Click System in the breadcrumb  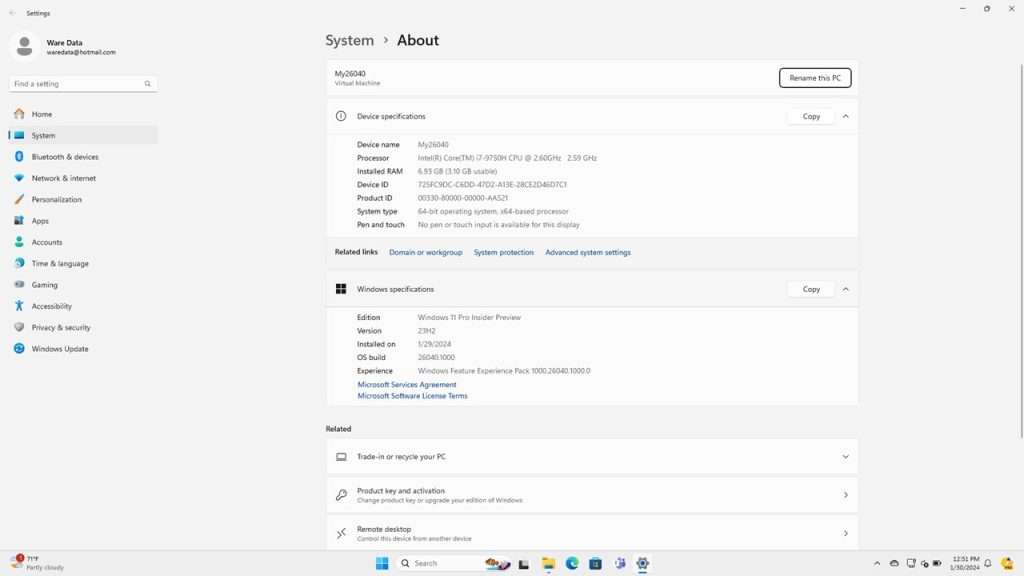pos(349,40)
